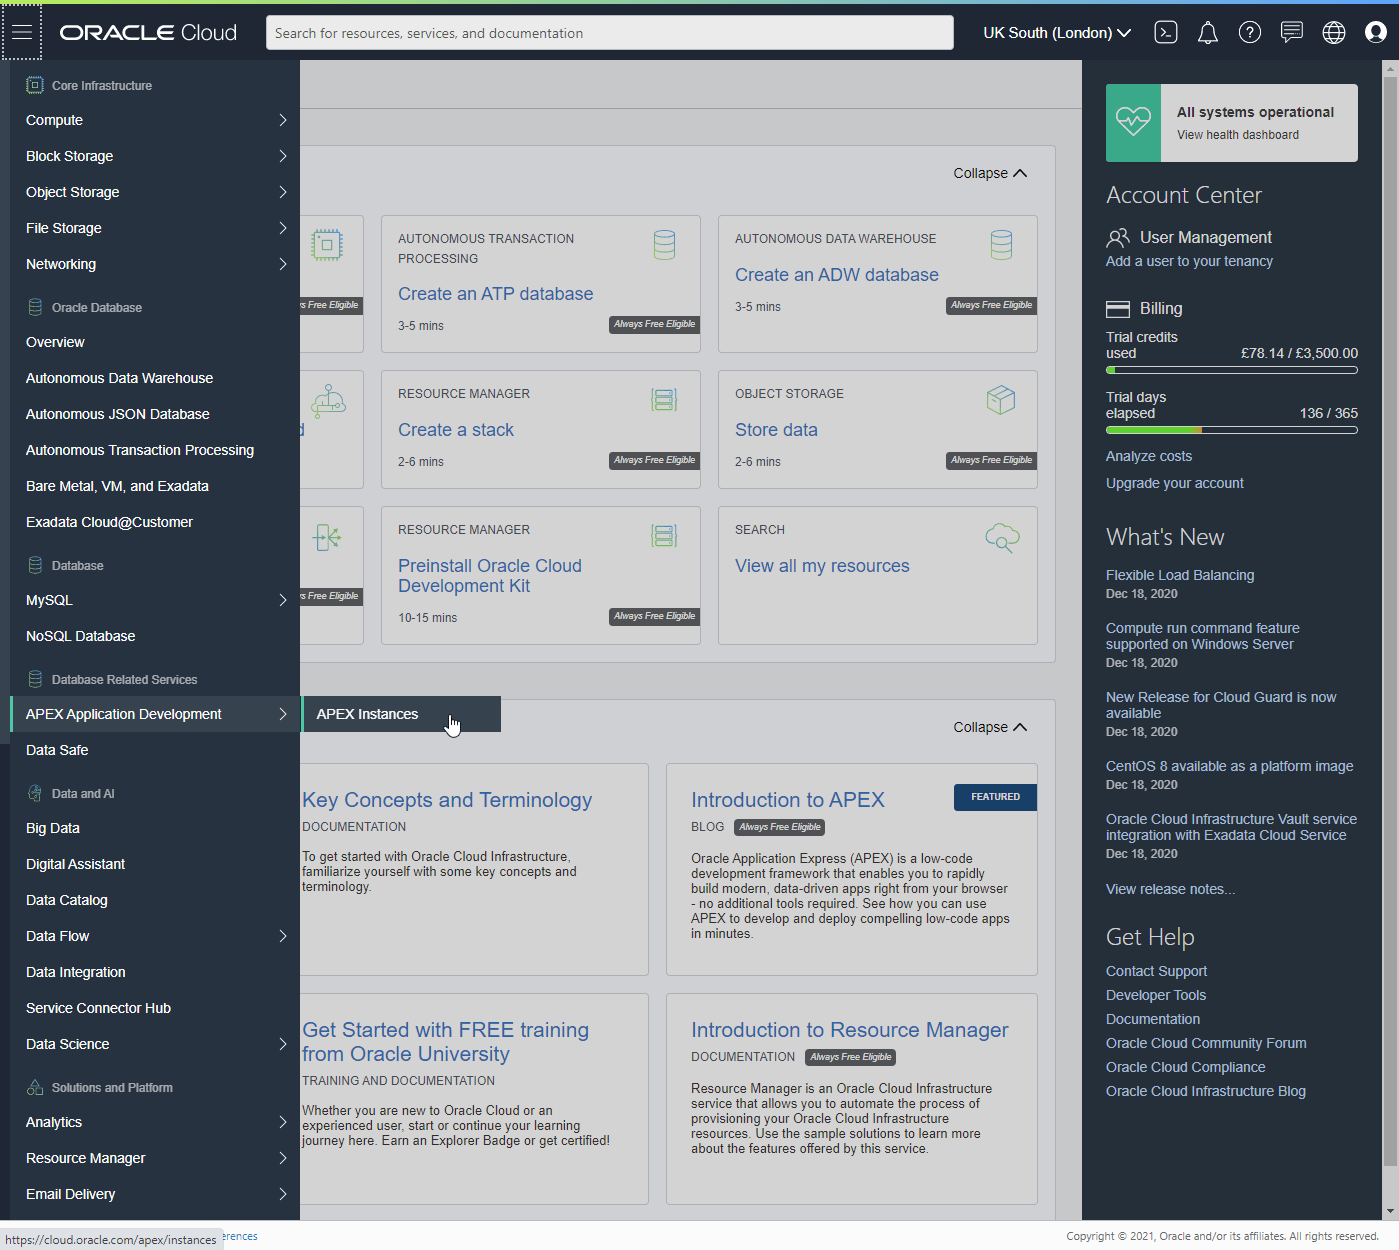This screenshot has height=1250, width=1399.
Task: Click the Data and AI section icon
Action: (x=35, y=793)
